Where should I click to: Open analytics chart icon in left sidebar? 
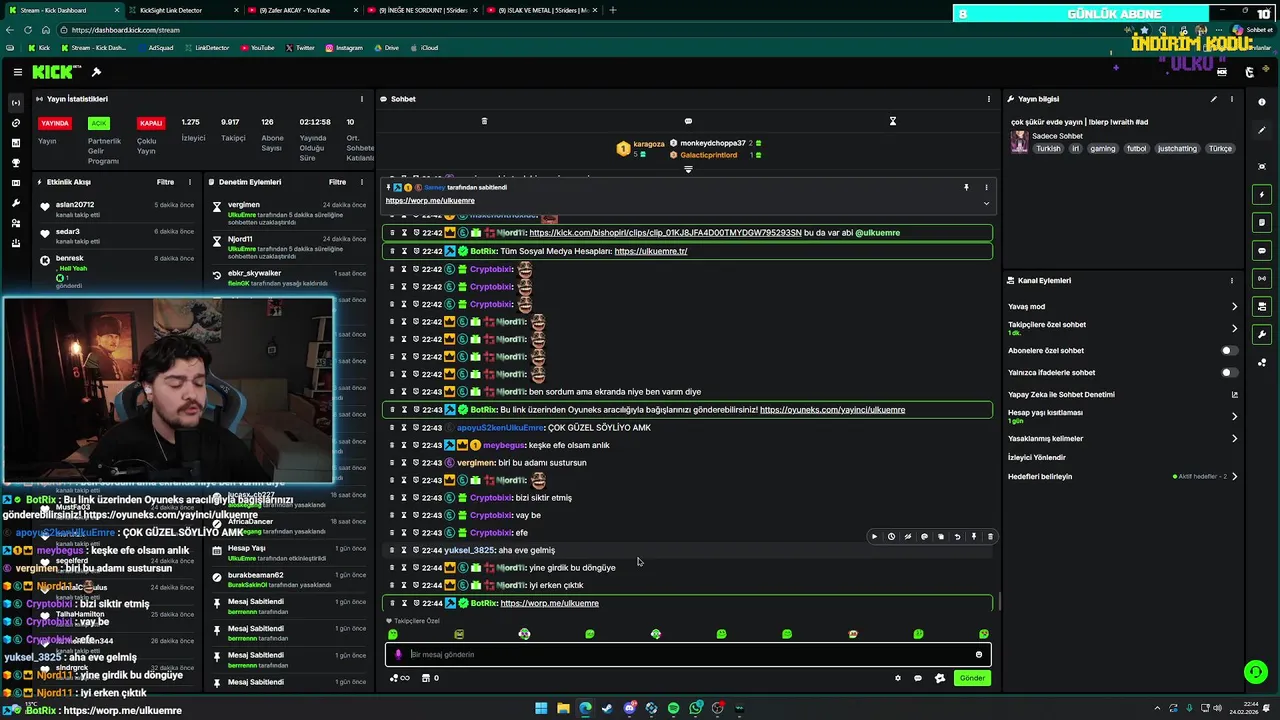click(x=15, y=143)
